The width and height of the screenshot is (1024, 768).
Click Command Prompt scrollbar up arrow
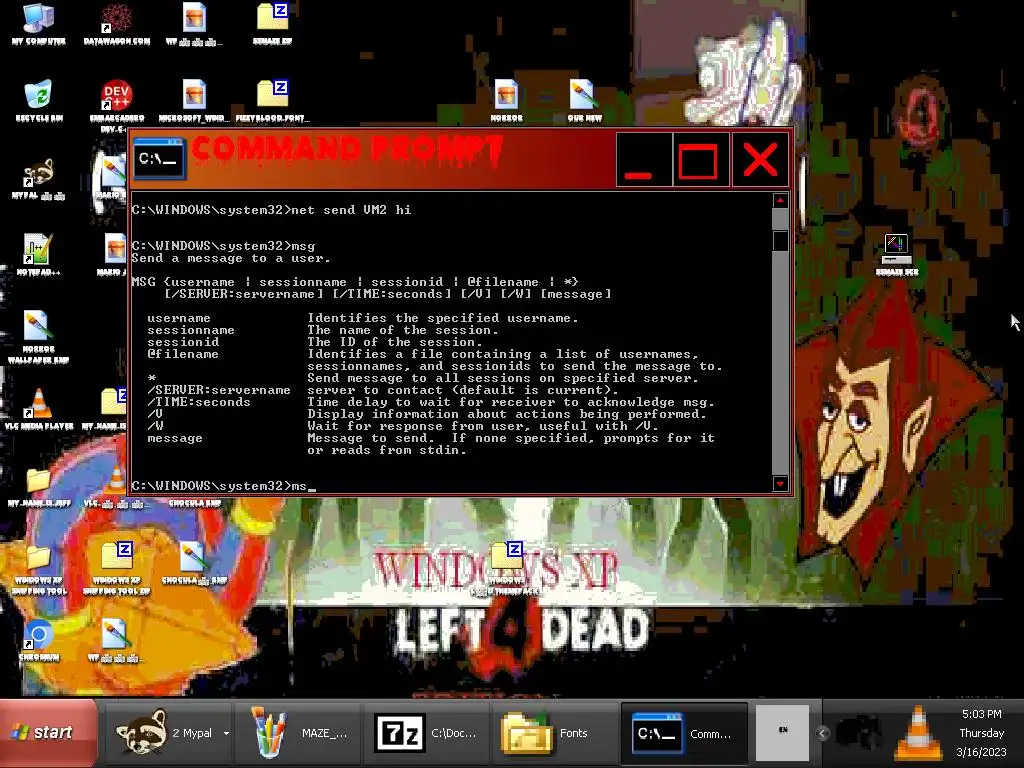(780, 200)
